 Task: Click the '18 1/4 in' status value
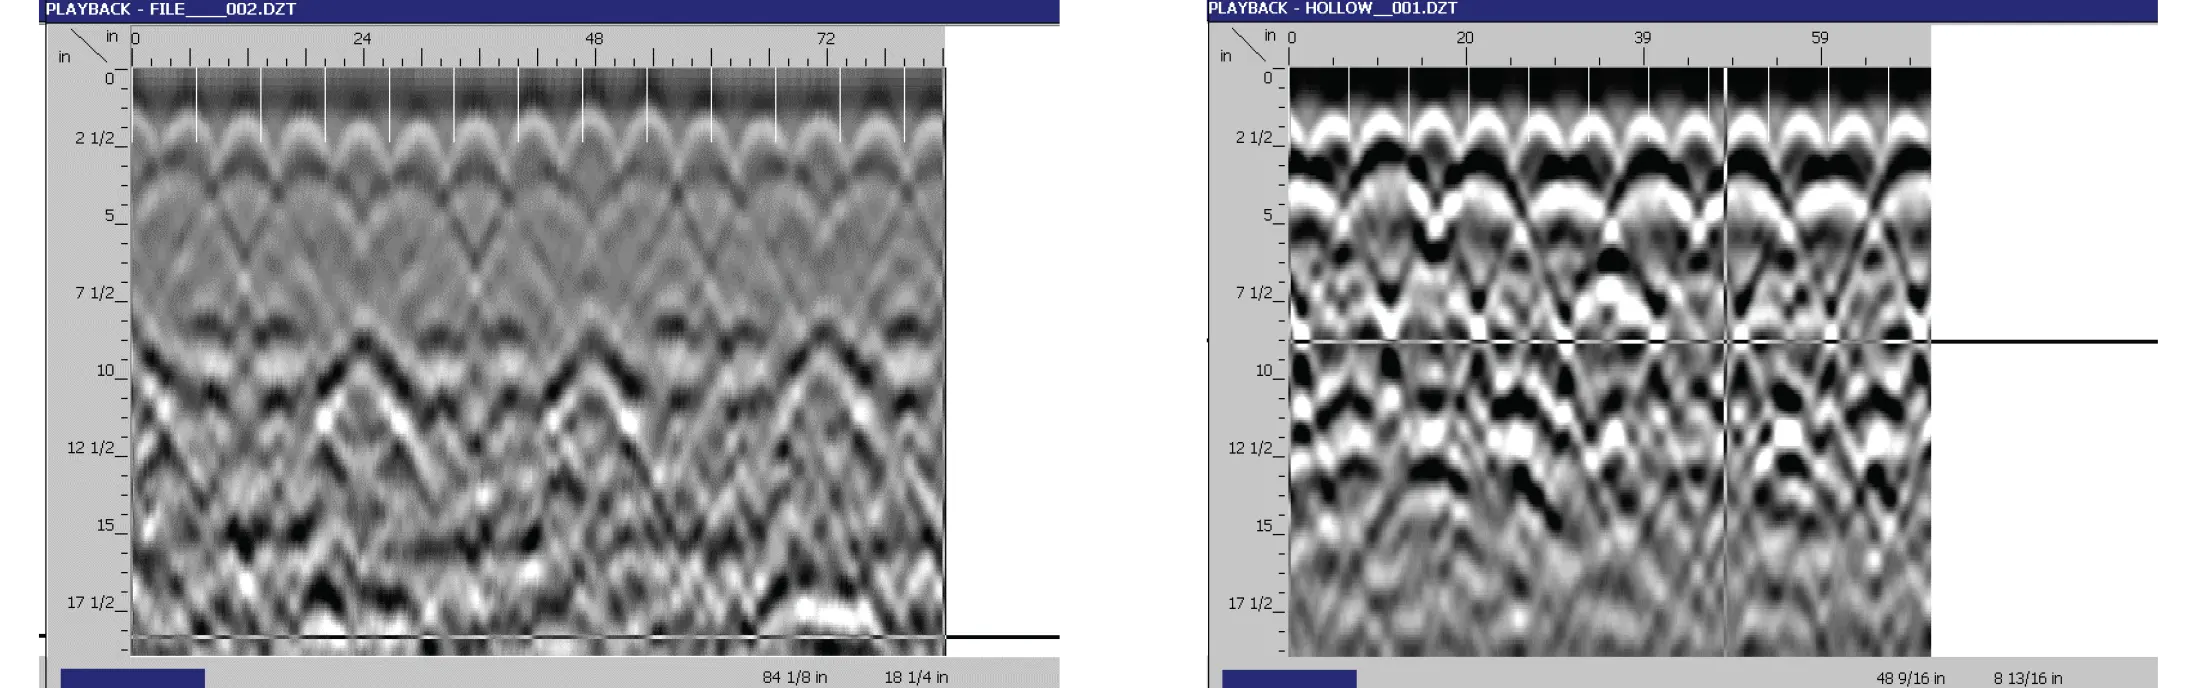916,677
